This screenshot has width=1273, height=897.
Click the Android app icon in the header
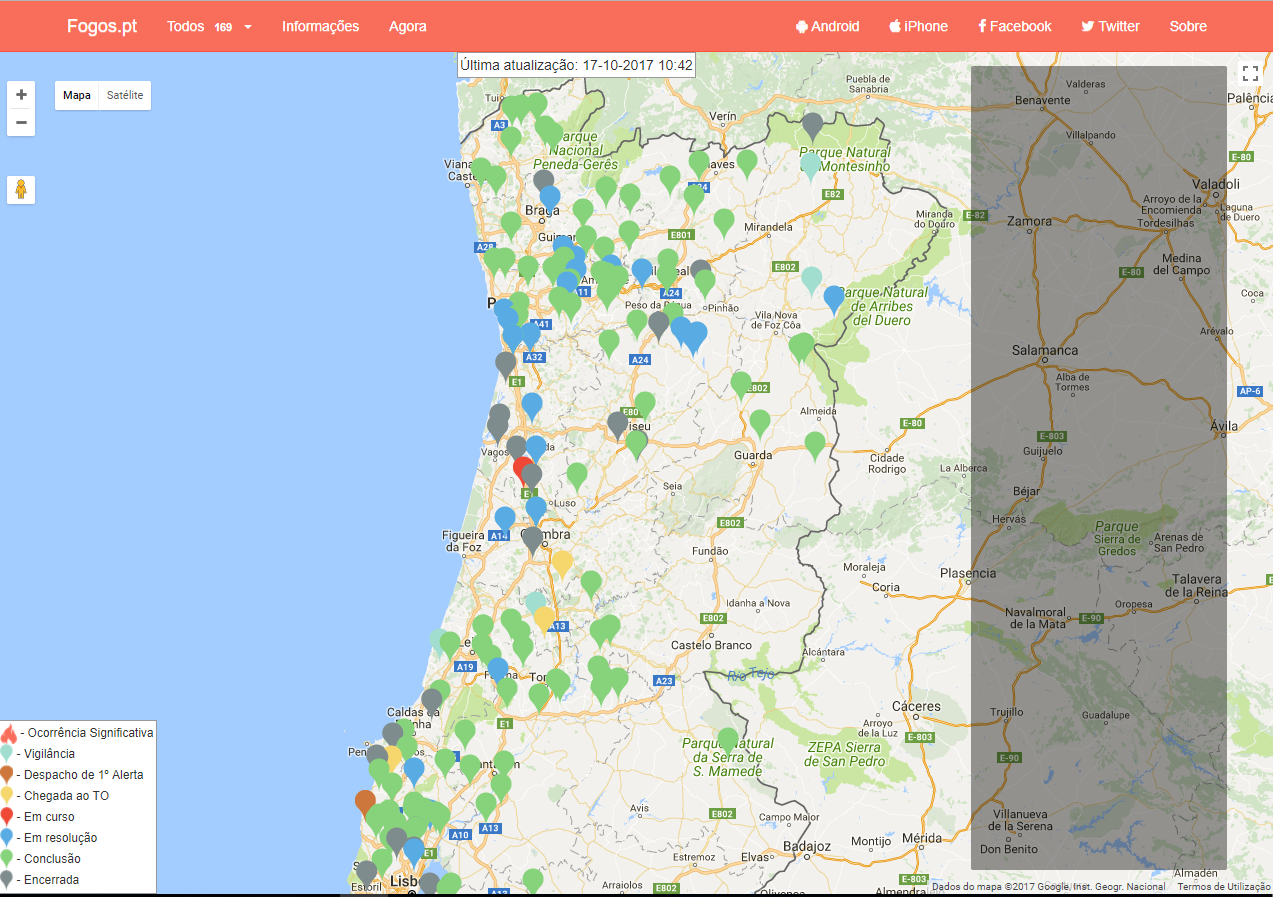click(800, 27)
